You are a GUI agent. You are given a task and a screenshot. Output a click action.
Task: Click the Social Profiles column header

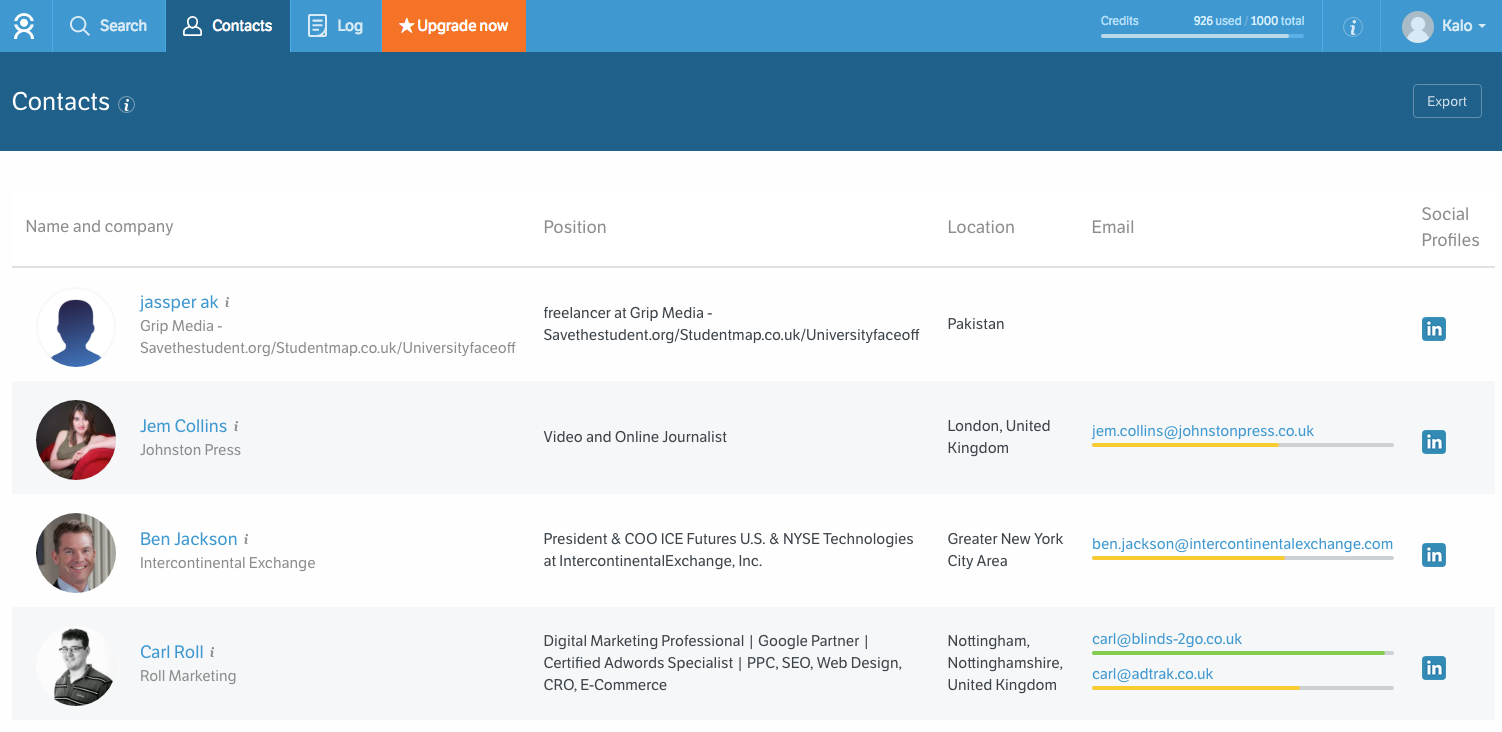coord(1450,227)
